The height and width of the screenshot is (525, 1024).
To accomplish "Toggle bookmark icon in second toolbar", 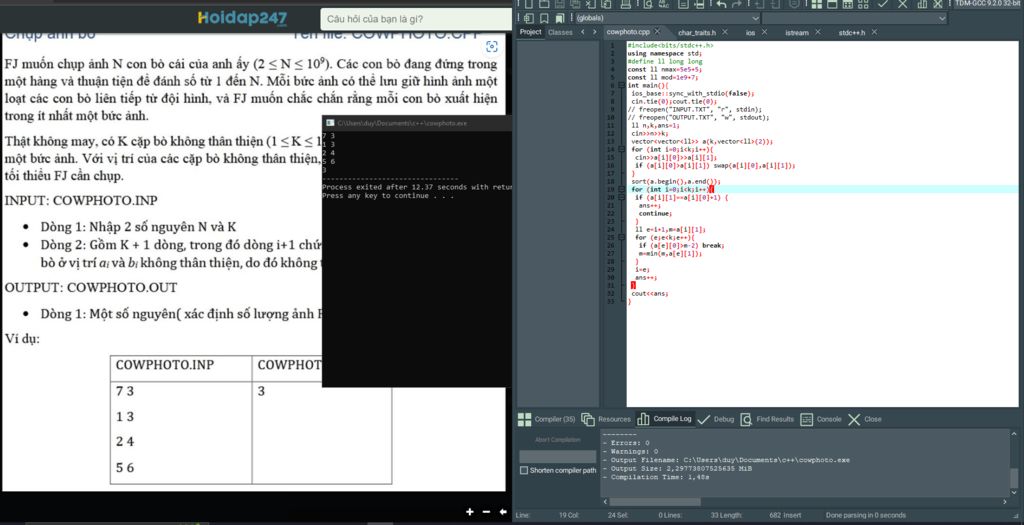I will point(544,18).
